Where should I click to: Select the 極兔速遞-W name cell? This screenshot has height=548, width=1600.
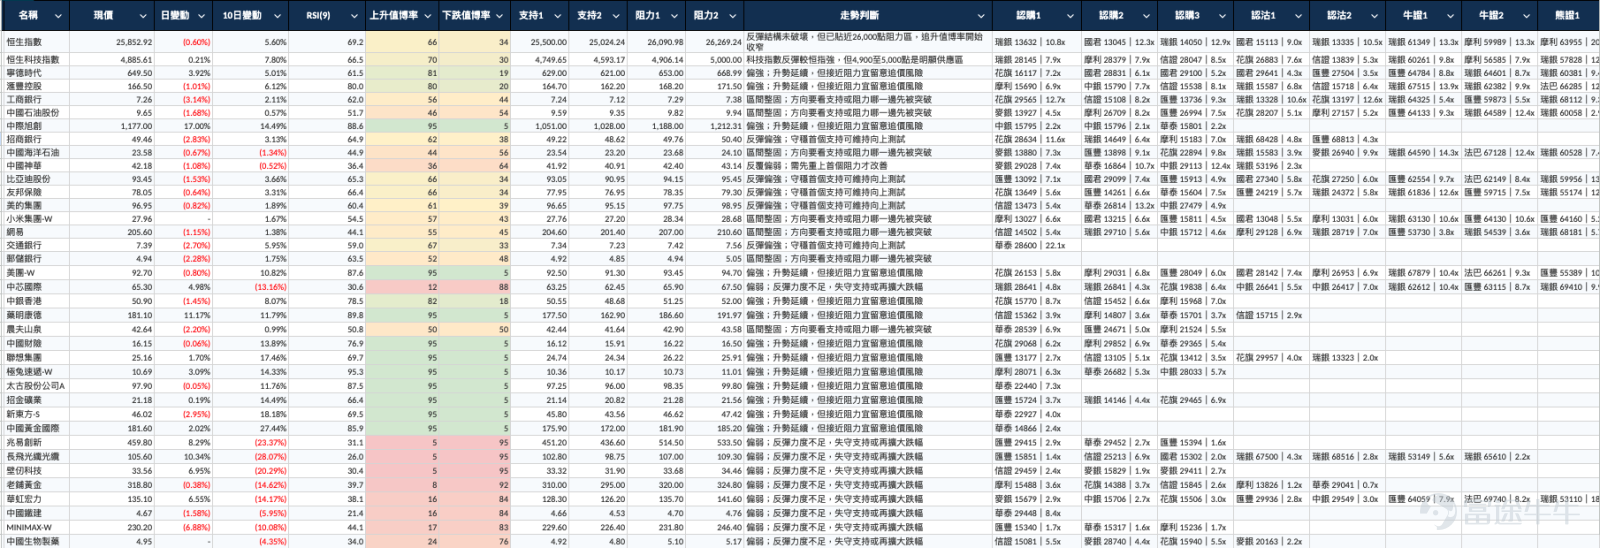click(36, 372)
